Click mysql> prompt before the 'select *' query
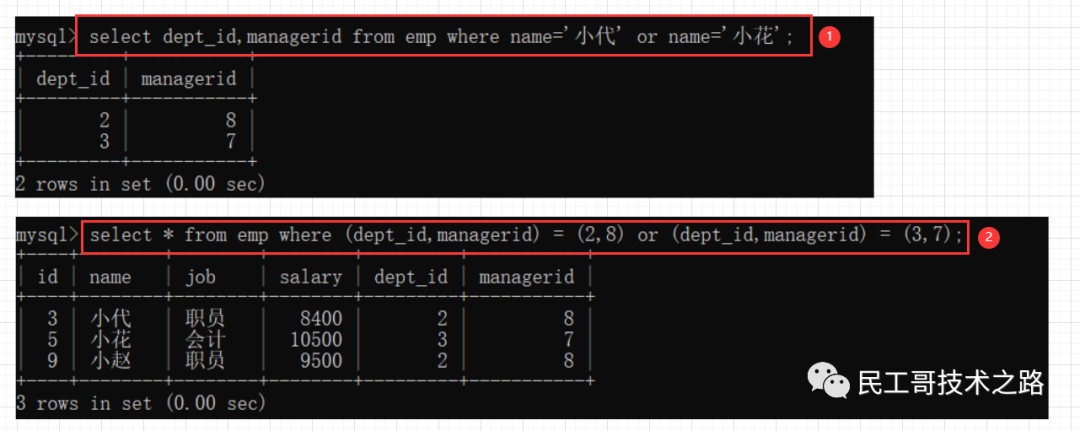This screenshot has width=1080, height=431. click(x=46, y=236)
